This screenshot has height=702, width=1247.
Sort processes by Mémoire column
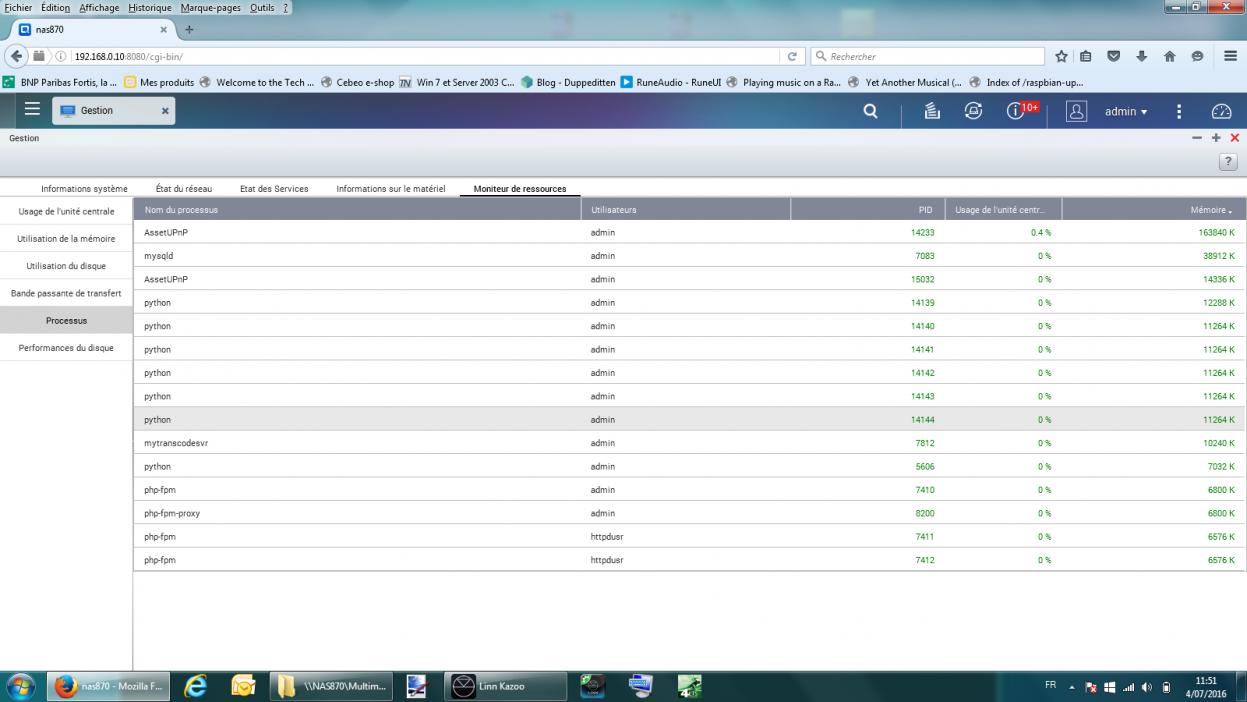click(1210, 210)
